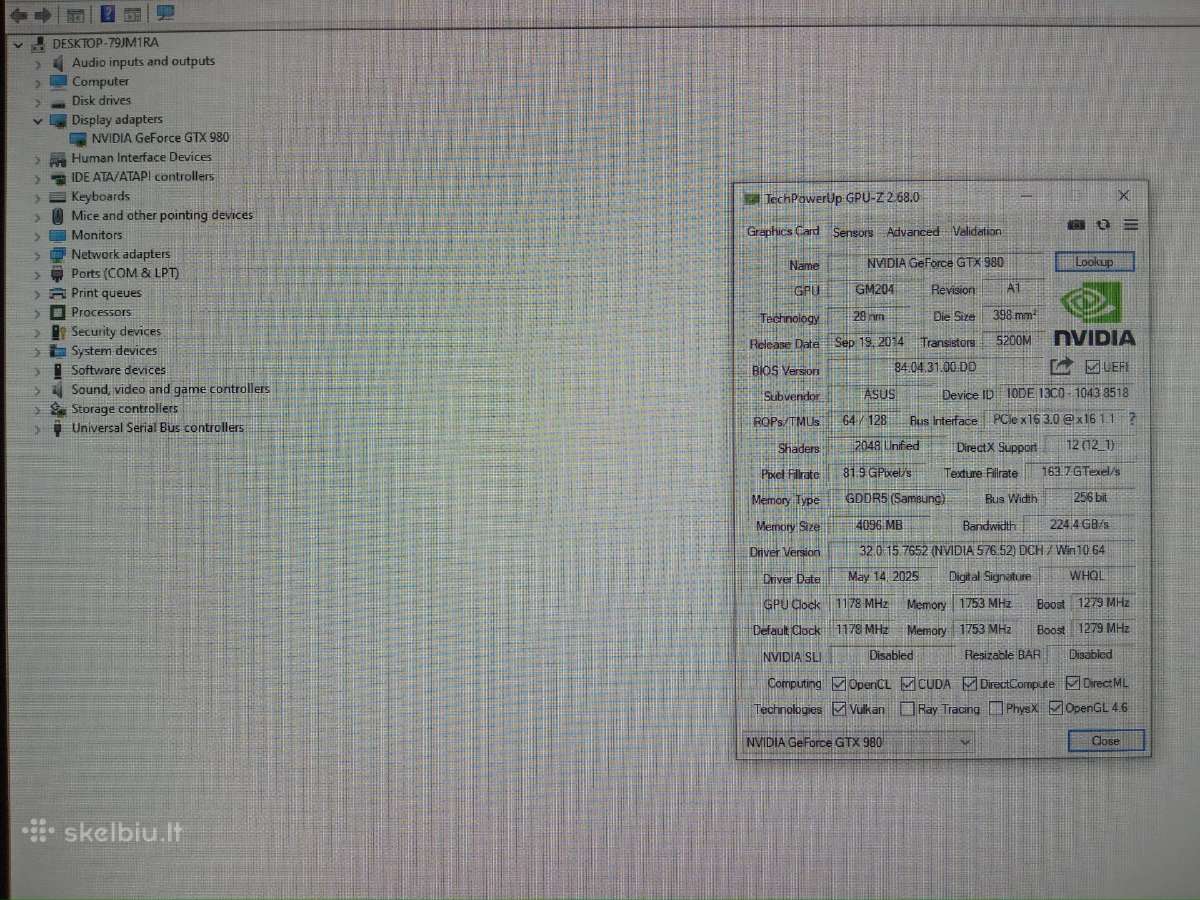Click the Lookup button

[1094, 262]
